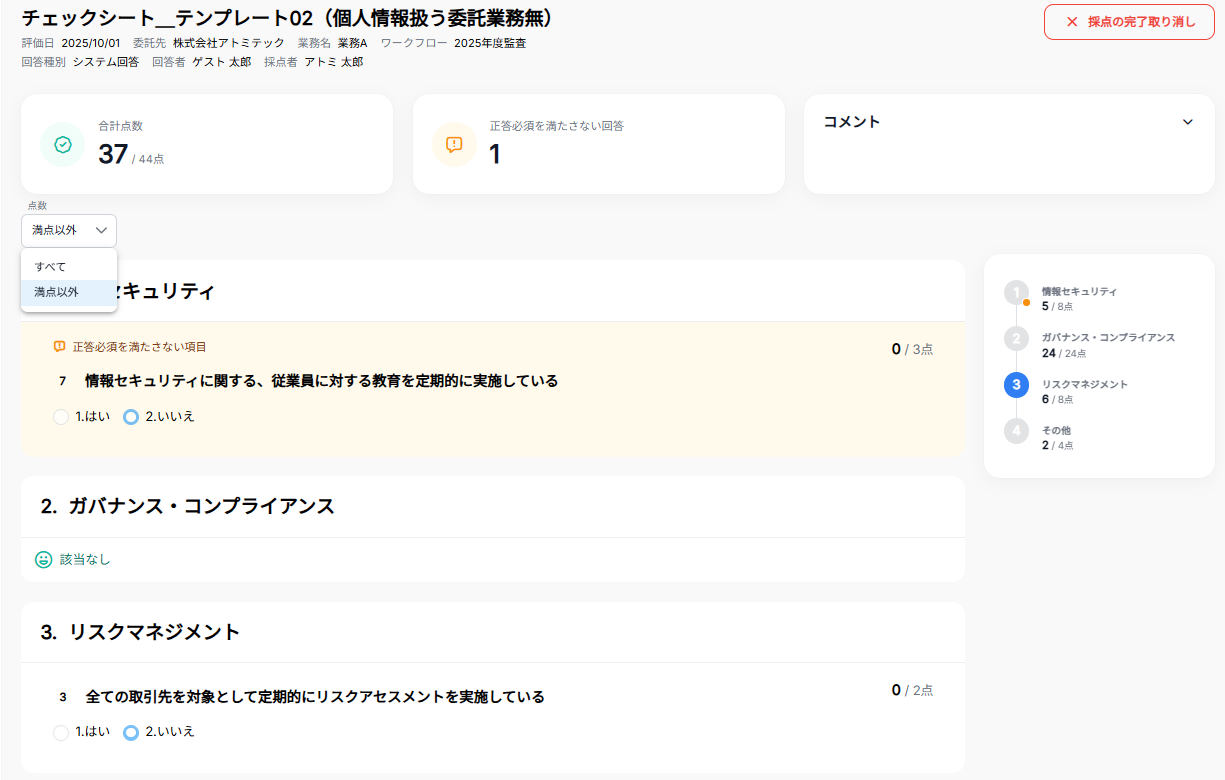
Task: Choose 2.いいえ for the risk assessment question
Action: click(x=131, y=732)
